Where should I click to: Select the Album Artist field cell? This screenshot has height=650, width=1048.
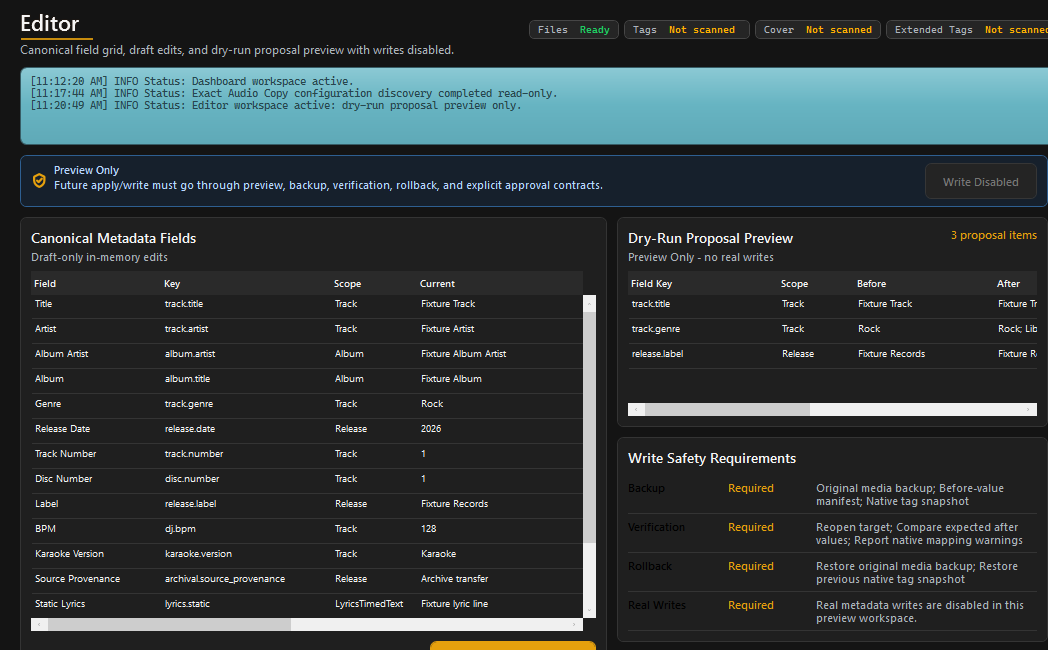point(61,353)
